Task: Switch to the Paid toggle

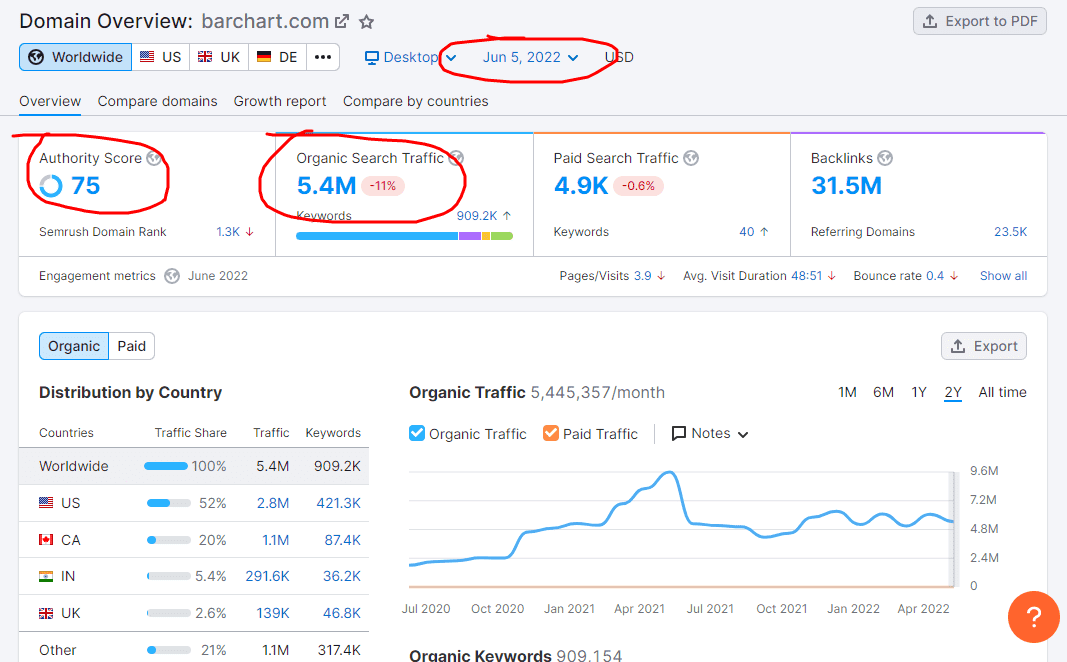Action: click(131, 346)
